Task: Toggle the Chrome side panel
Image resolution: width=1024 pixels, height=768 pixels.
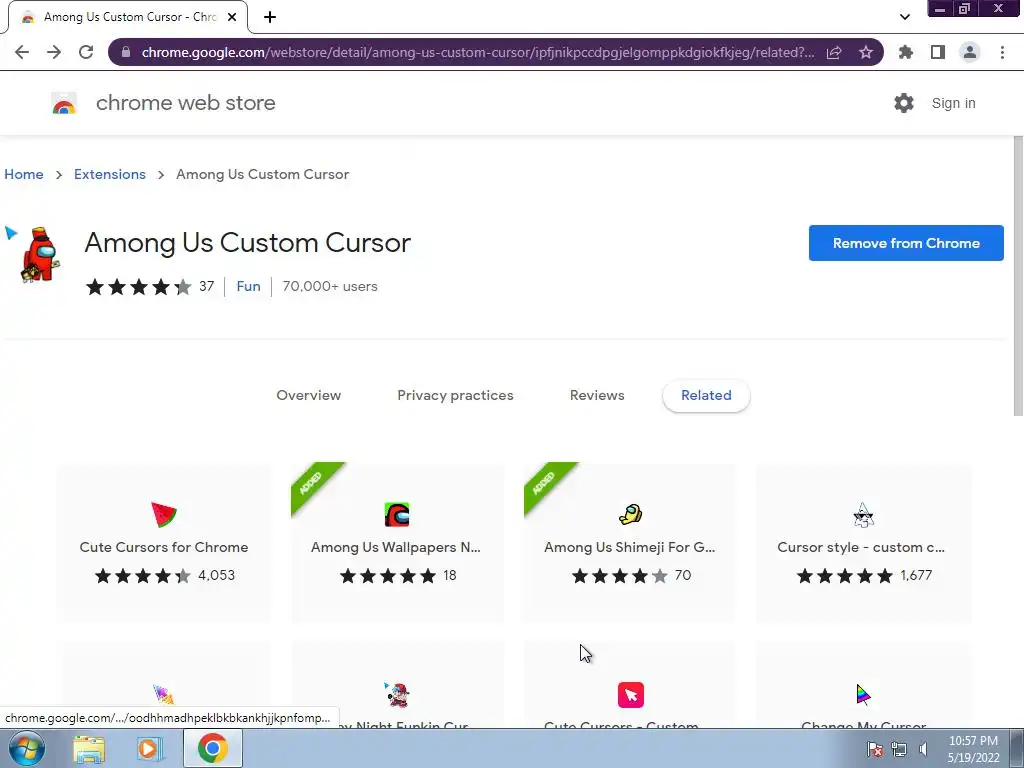Action: 938,52
